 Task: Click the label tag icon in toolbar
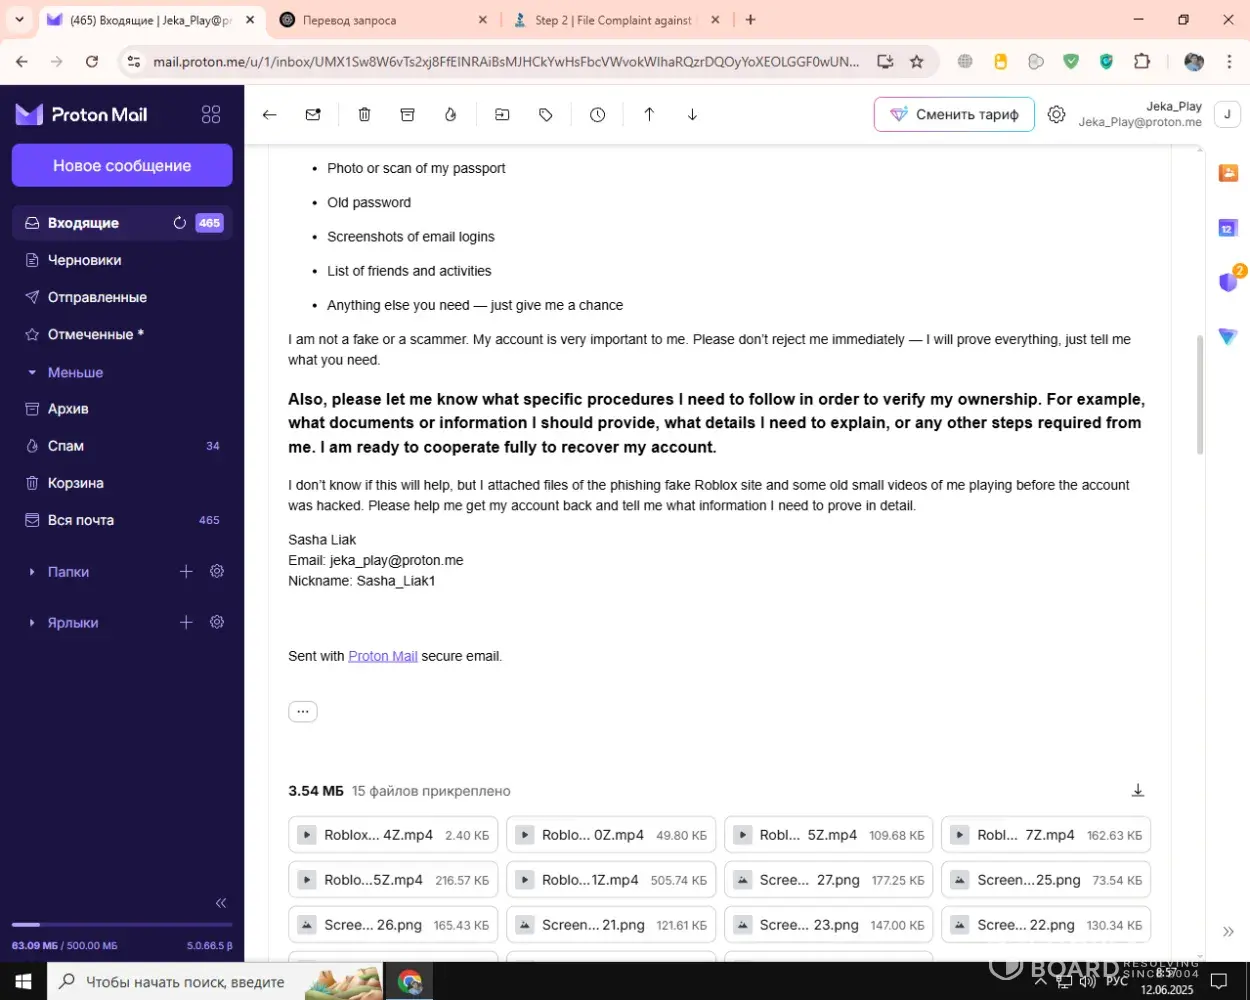point(546,115)
